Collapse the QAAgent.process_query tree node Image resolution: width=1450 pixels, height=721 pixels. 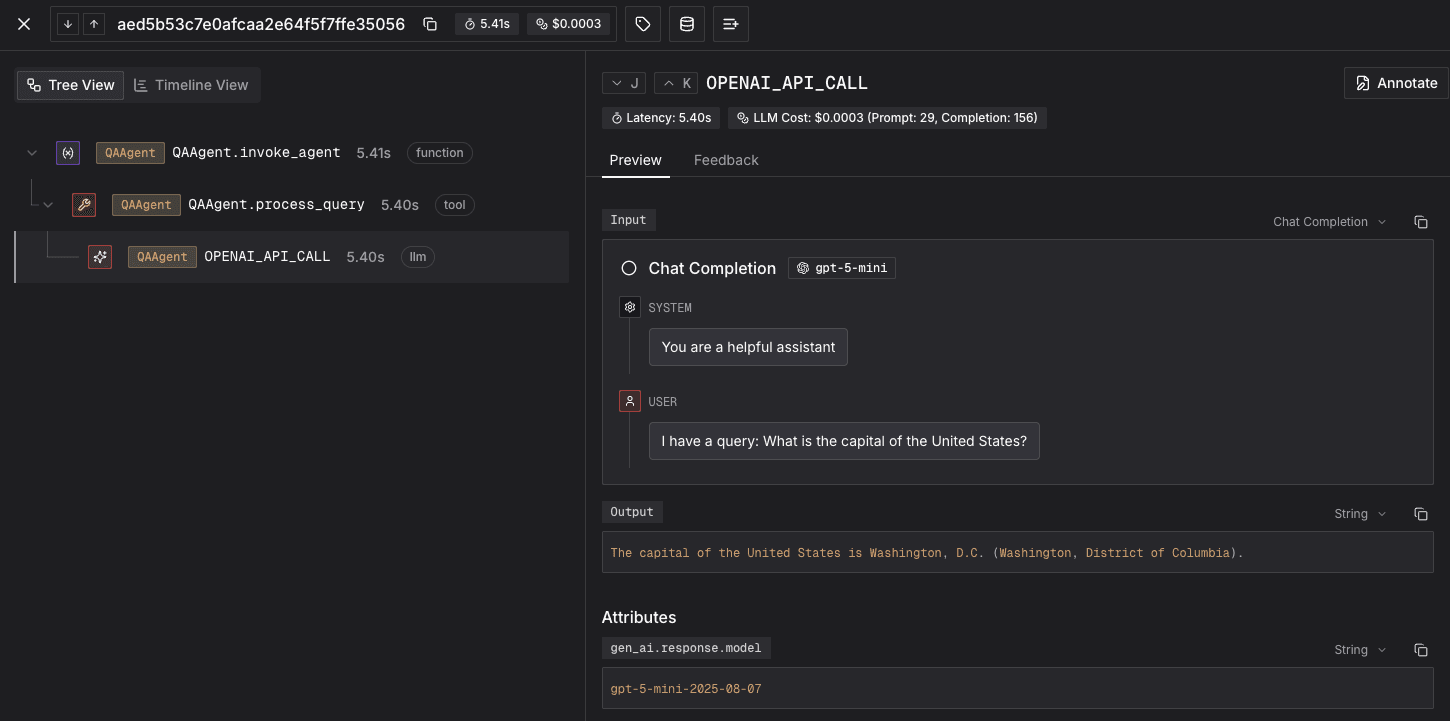(x=48, y=205)
